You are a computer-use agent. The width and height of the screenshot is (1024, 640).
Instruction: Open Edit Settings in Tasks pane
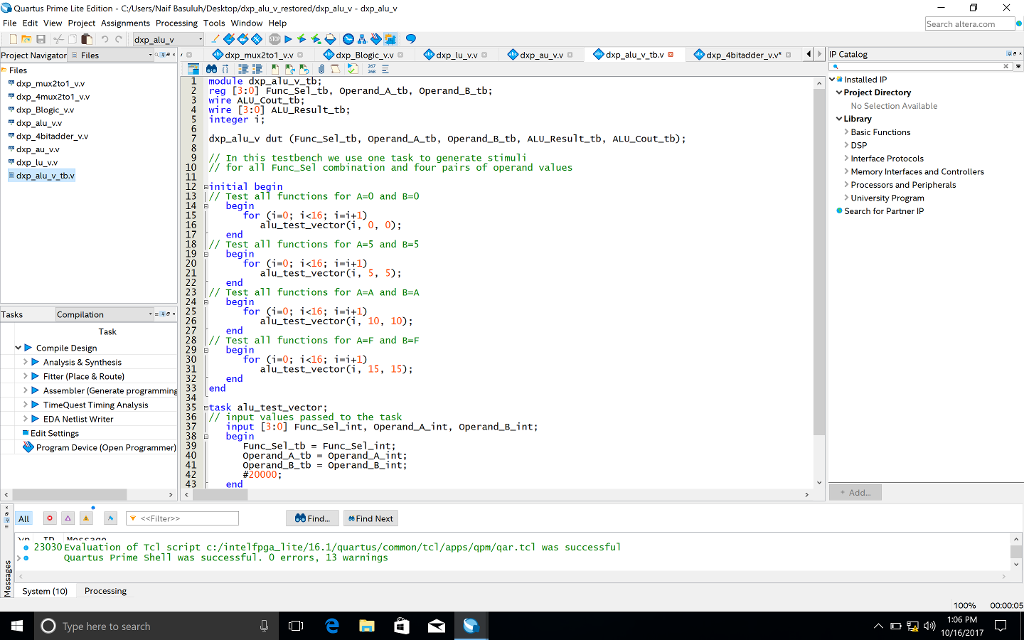tap(54, 434)
